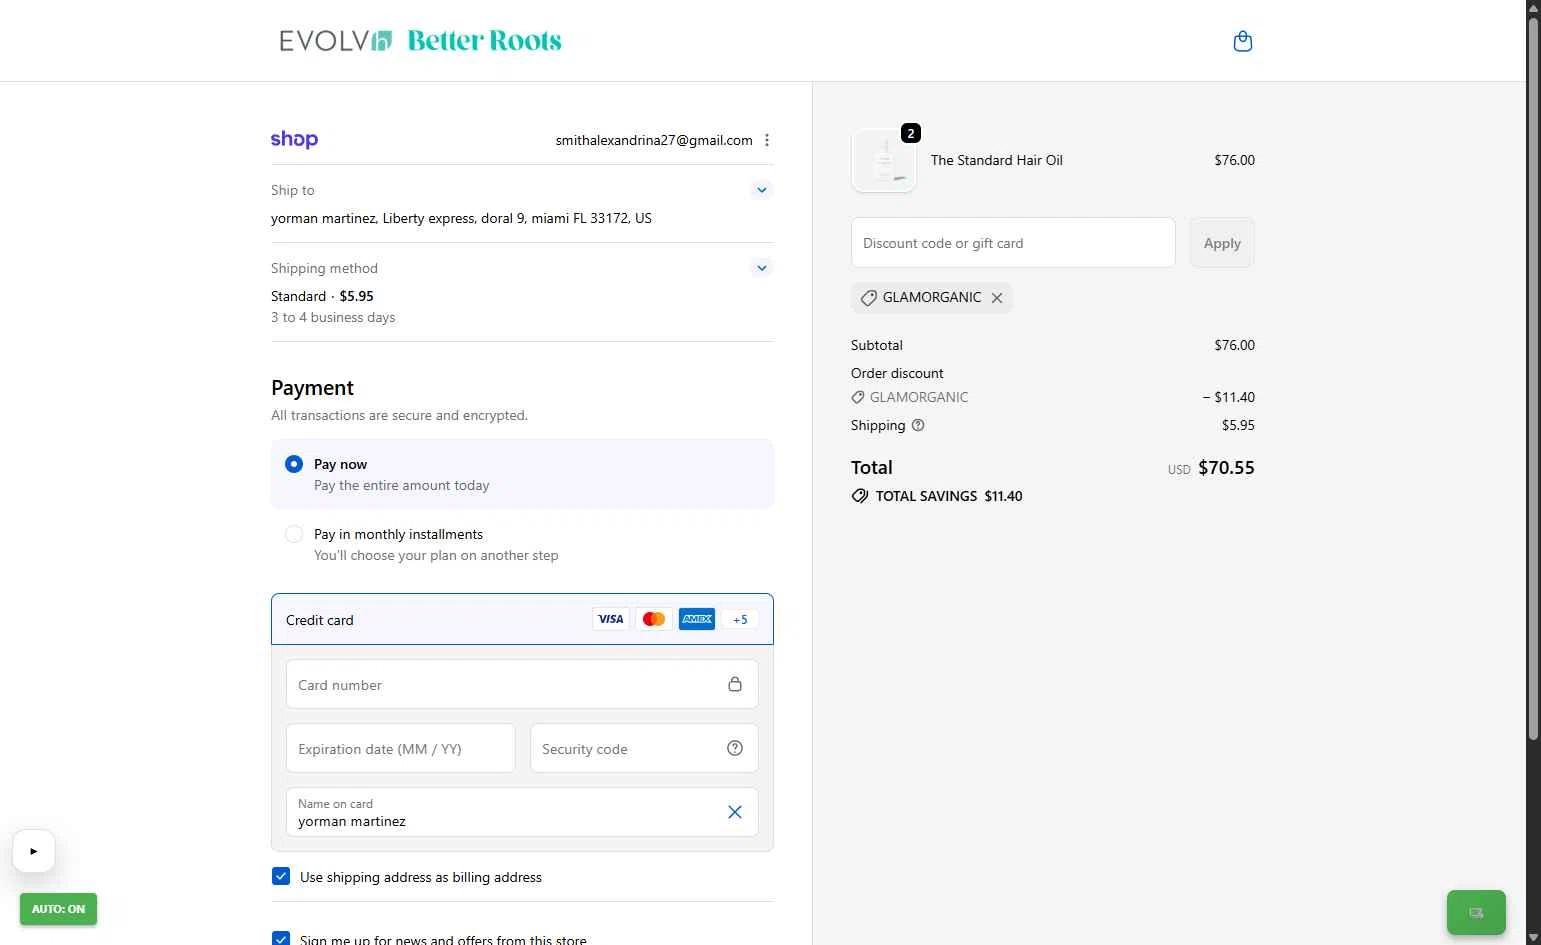Toggle the AUTO: ON button
The image size is (1541, 945).
point(58,909)
